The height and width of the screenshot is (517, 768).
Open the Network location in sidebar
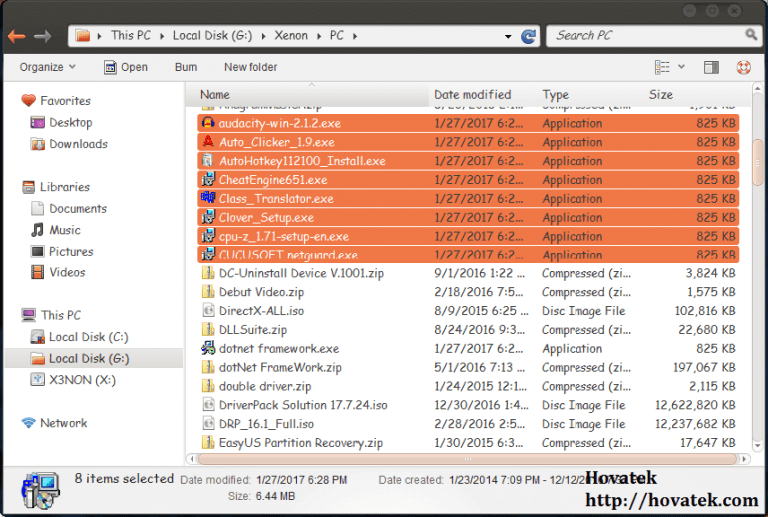point(63,423)
